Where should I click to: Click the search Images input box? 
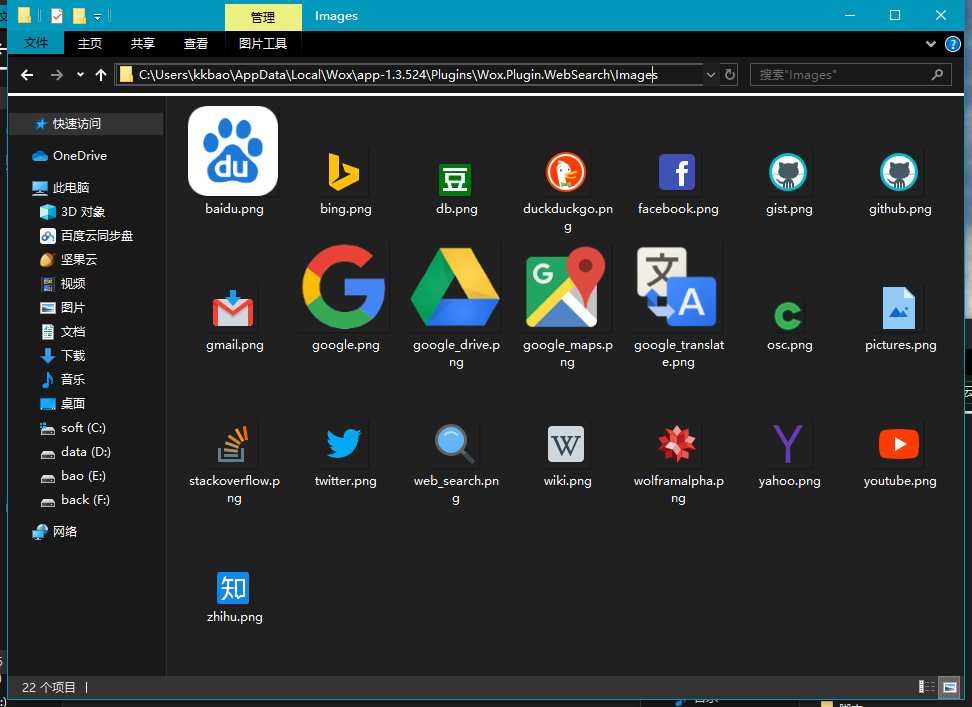point(840,75)
